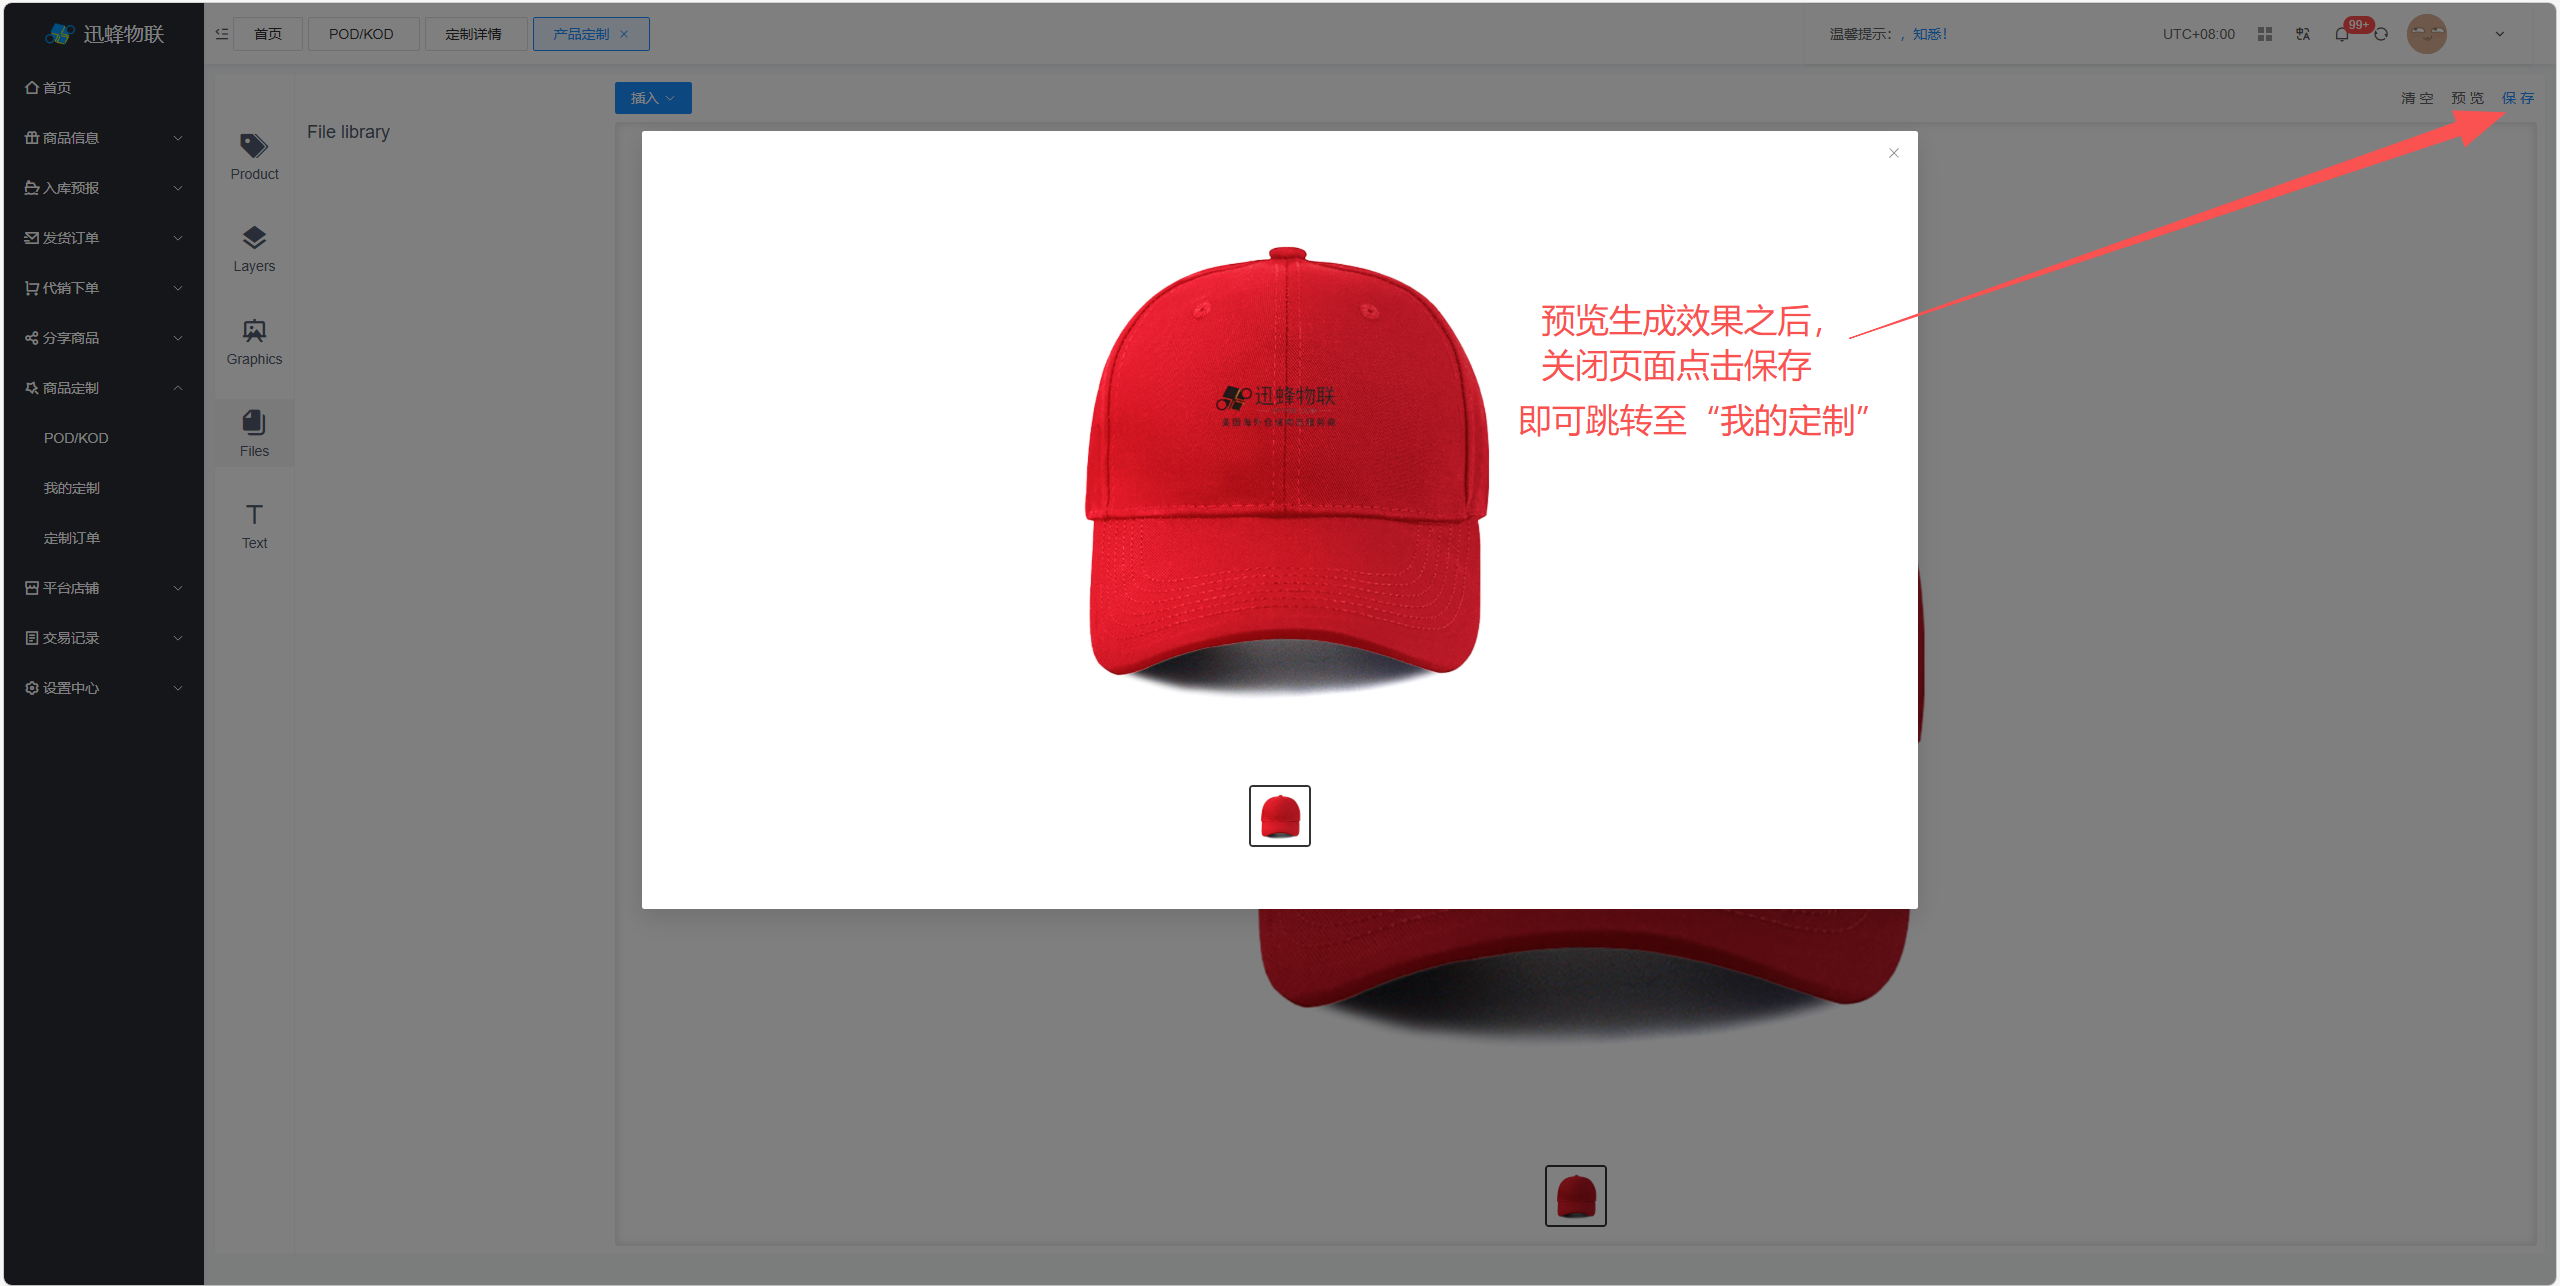Screen dimensions: 2560x1286
Task: Switch to the 定制详情 tab
Action: 473,34
